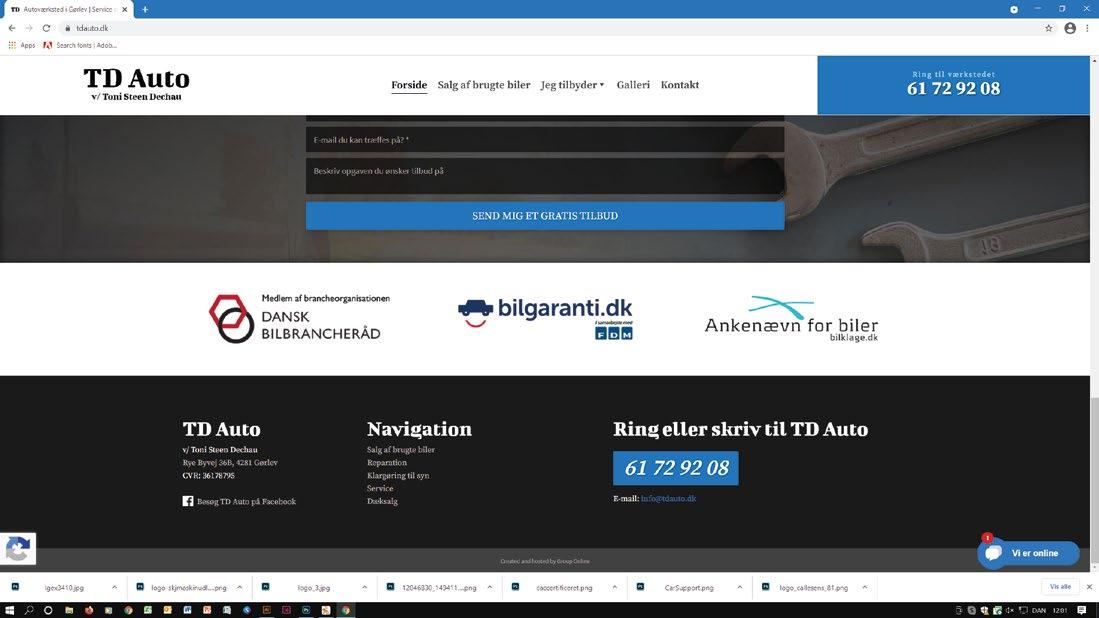Switch input language via DAN indicator
The image size is (1099, 618).
point(1039,610)
